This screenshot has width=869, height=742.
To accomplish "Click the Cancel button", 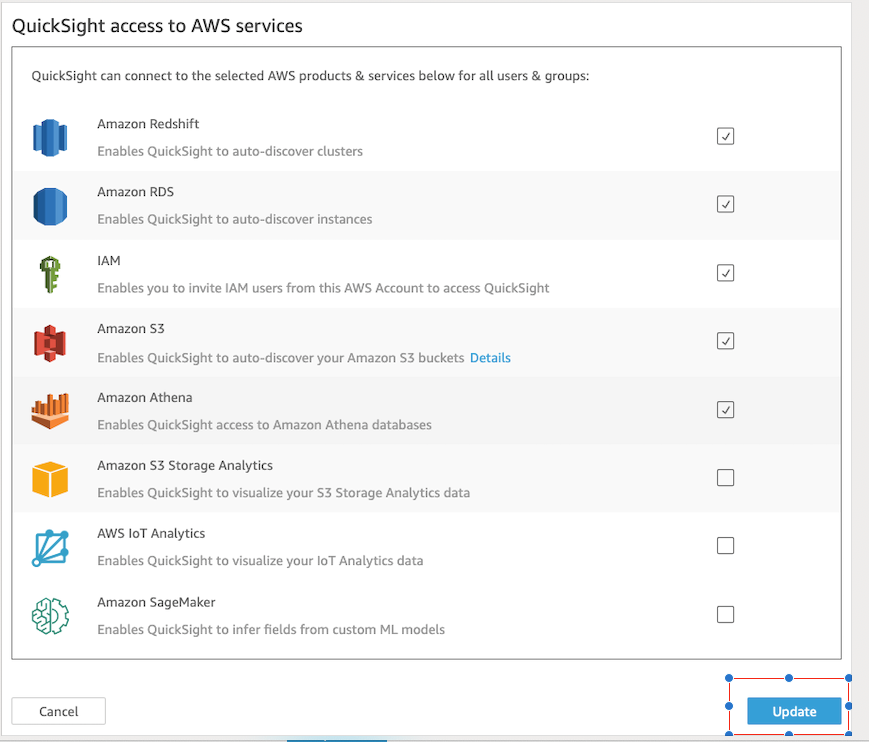I will 59,711.
